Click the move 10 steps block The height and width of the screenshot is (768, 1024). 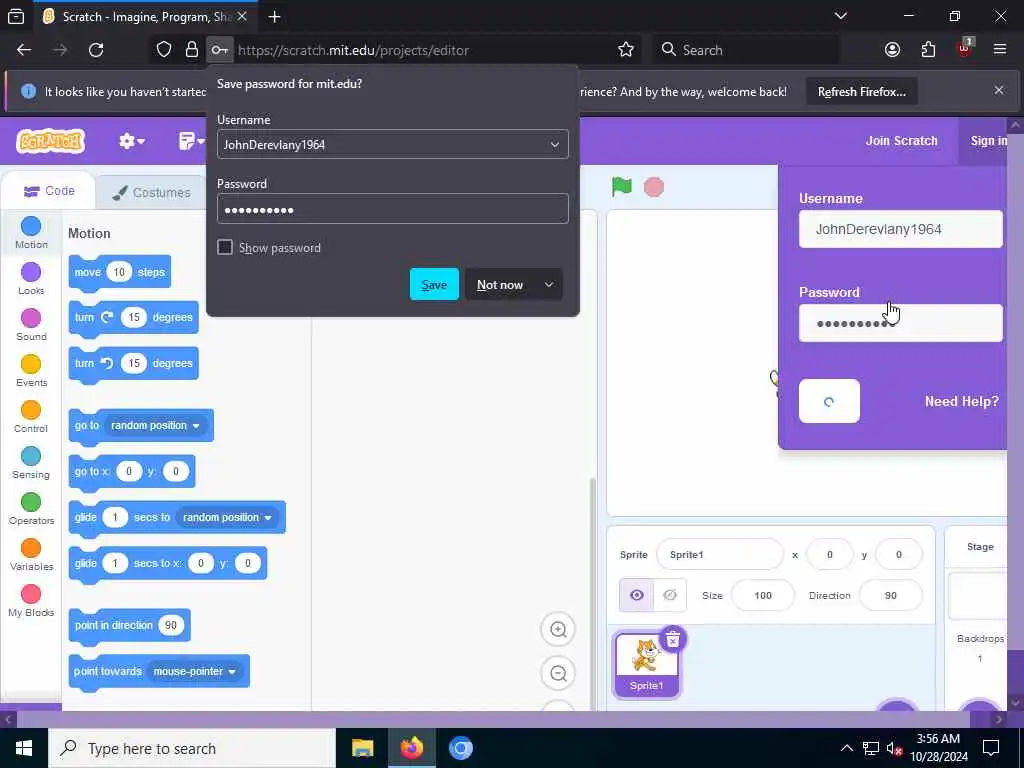tap(120, 272)
